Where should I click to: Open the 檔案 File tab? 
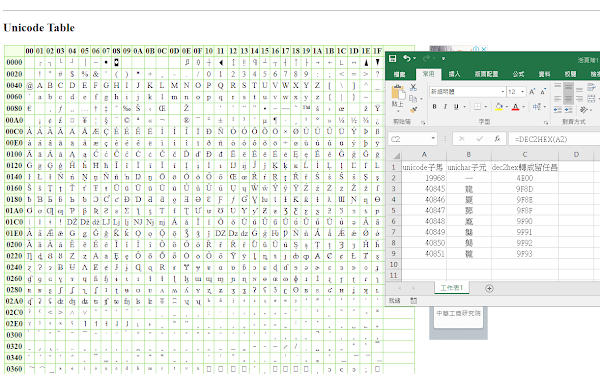(x=399, y=74)
